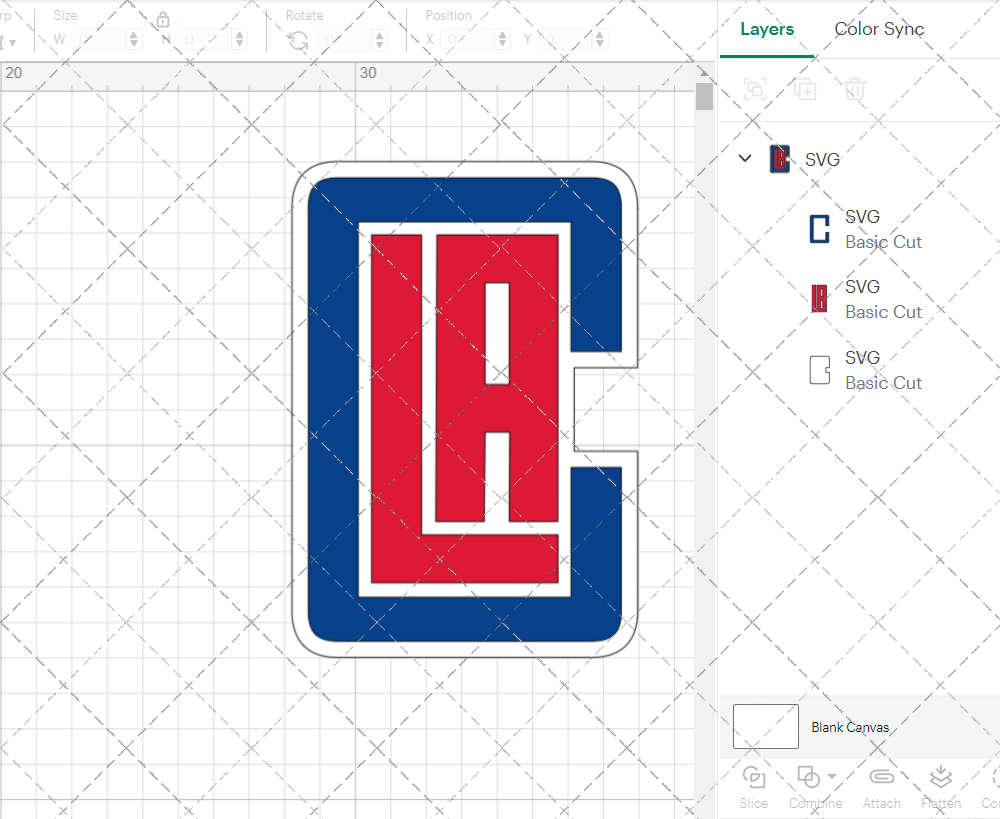Click the Attach tool
The height and width of the screenshot is (819, 1000).
[881, 787]
